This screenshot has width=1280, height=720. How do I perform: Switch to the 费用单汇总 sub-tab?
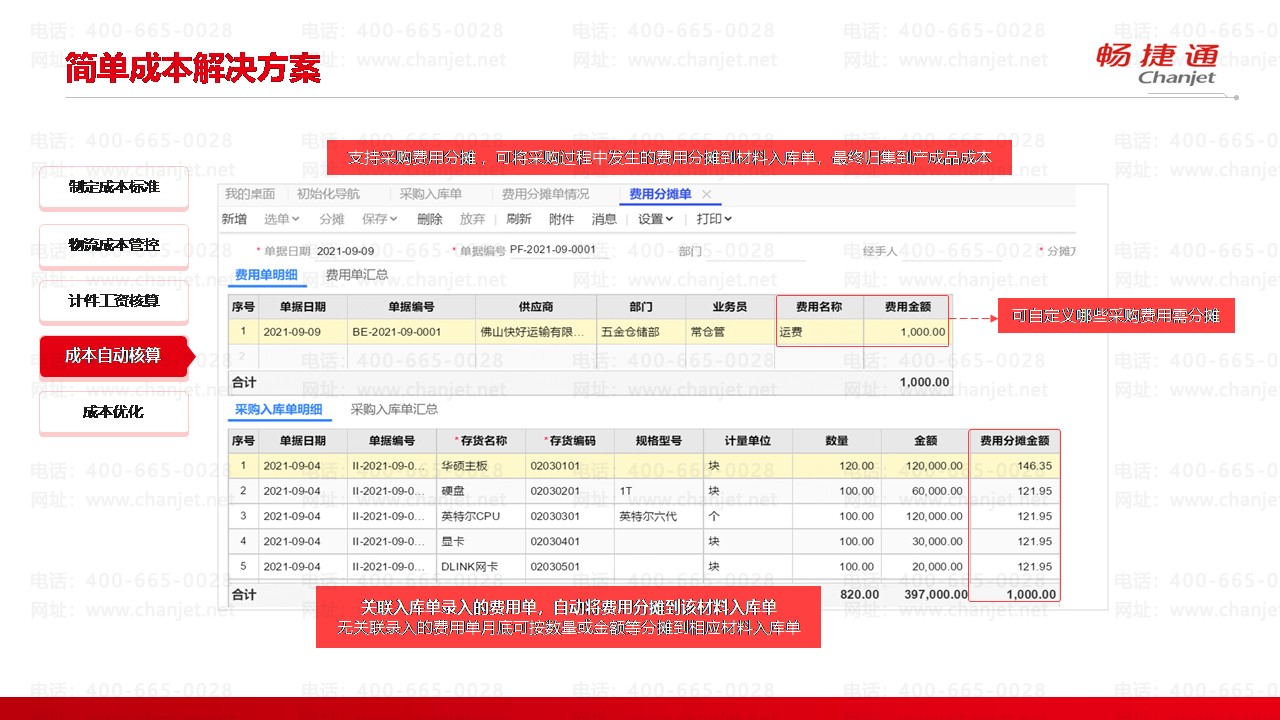(357, 275)
